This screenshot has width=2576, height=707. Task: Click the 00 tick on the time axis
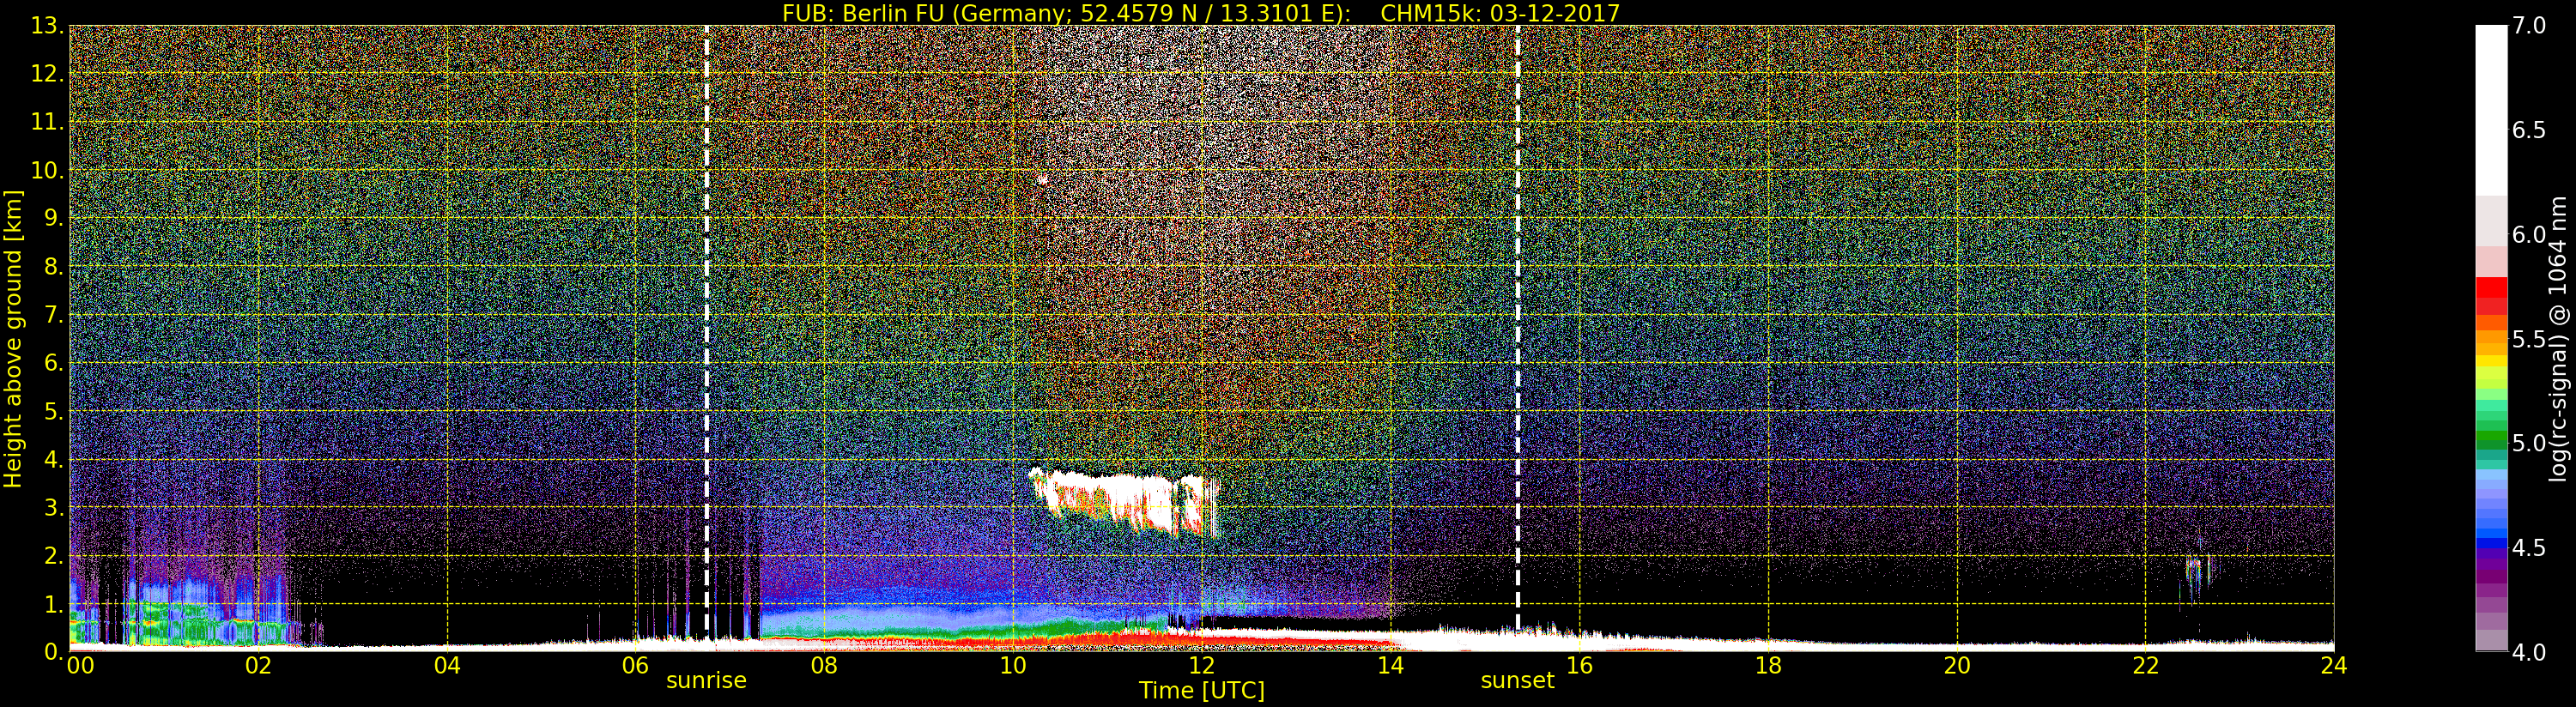click(x=80, y=666)
